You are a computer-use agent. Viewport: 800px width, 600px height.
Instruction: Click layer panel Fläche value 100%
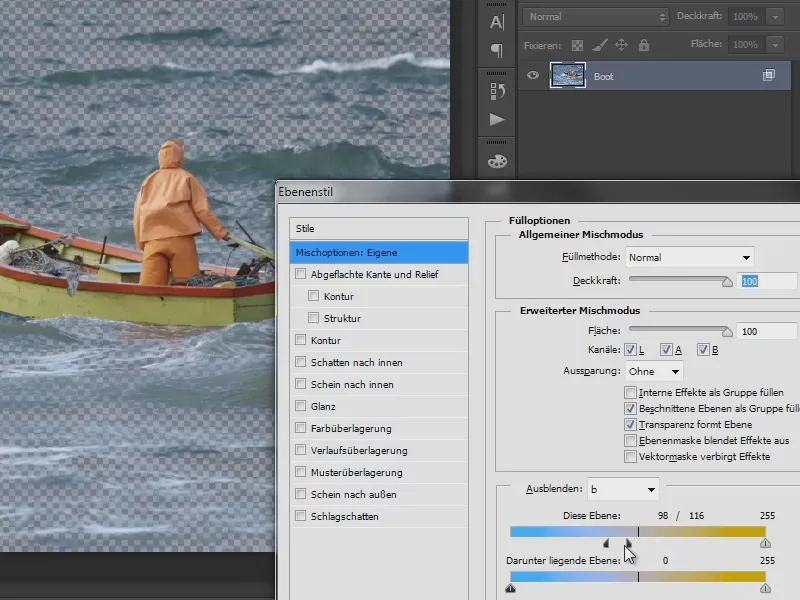(746, 45)
